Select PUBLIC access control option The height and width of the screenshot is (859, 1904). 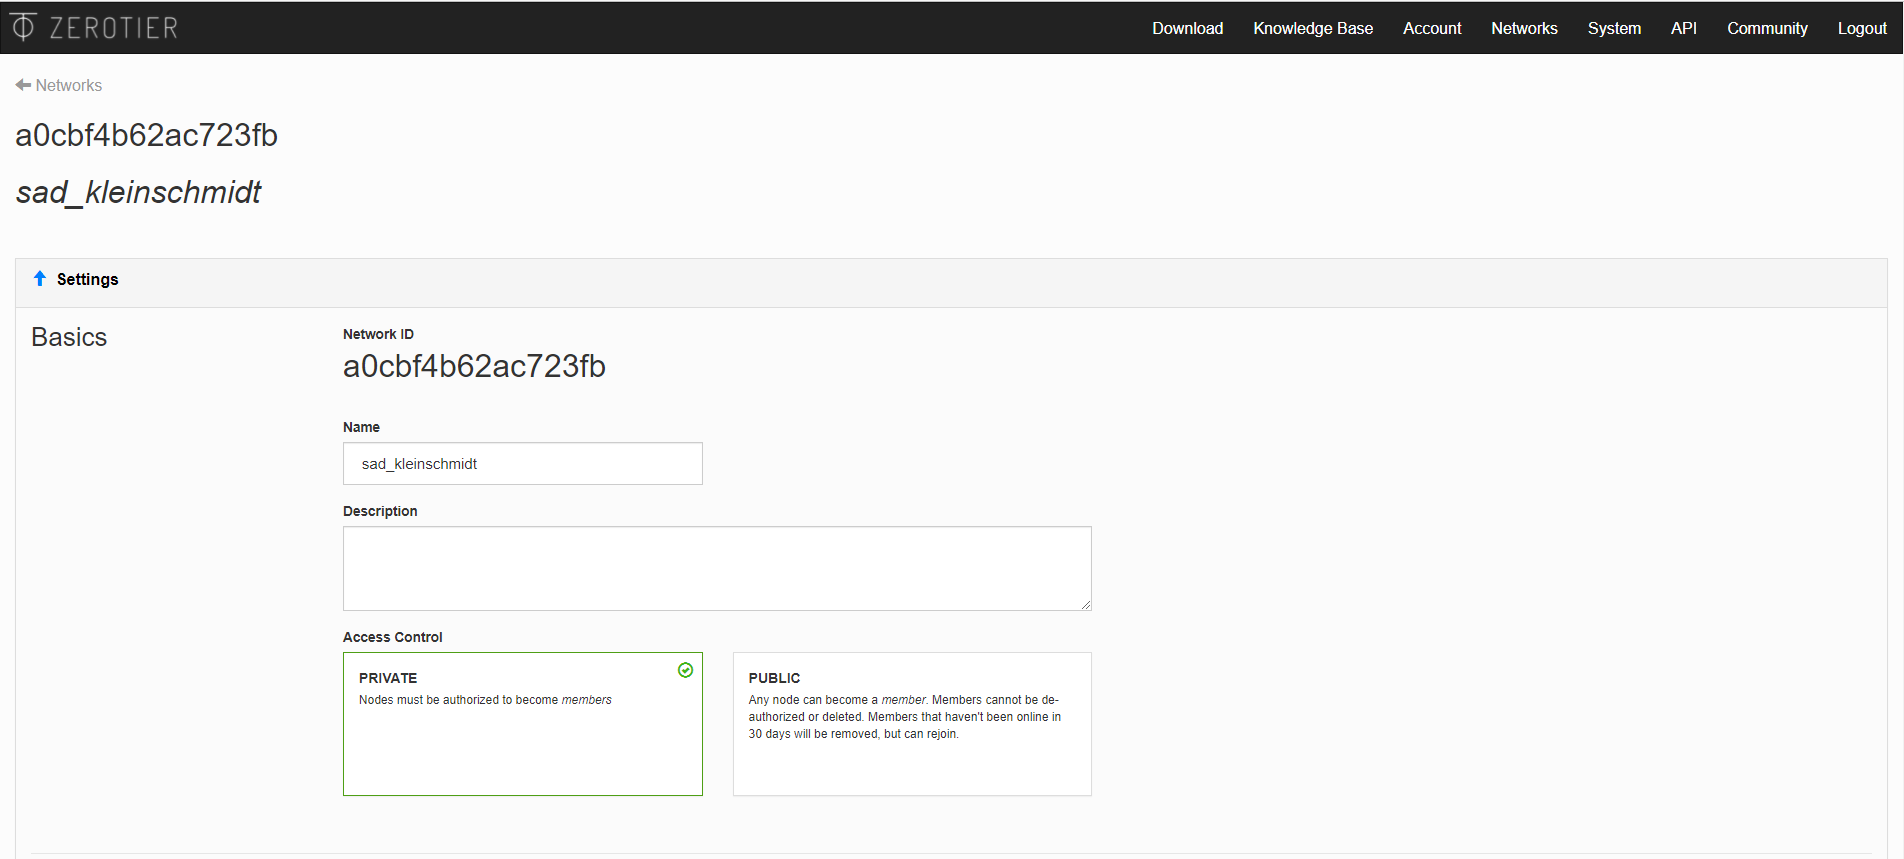click(x=911, y=724)
